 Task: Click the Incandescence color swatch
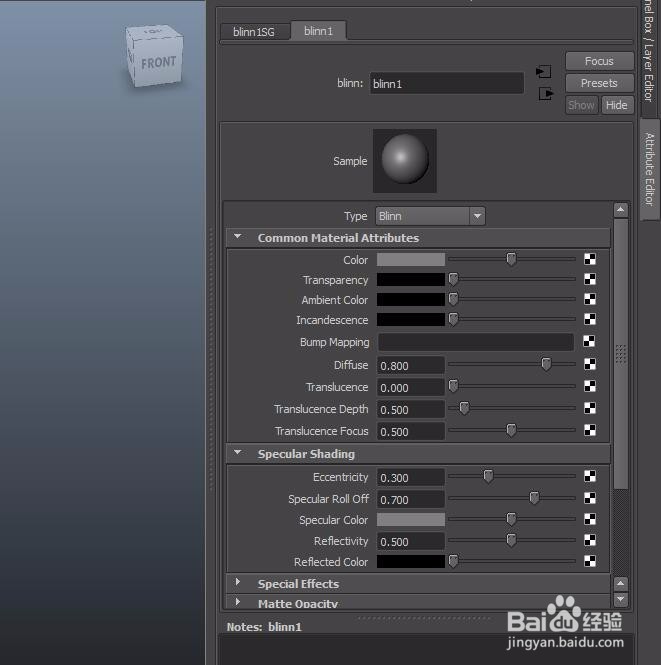coord(411,319)
